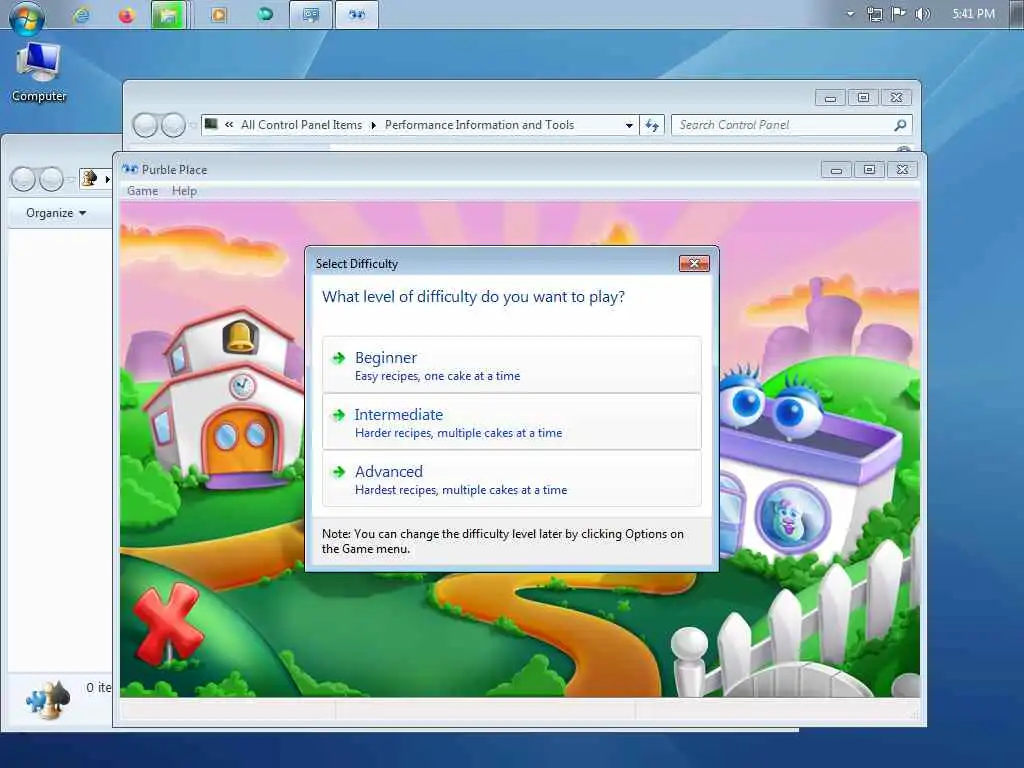Minimize the Purble Place window
The image size is (1024, 768).
(x=836, y=170)
